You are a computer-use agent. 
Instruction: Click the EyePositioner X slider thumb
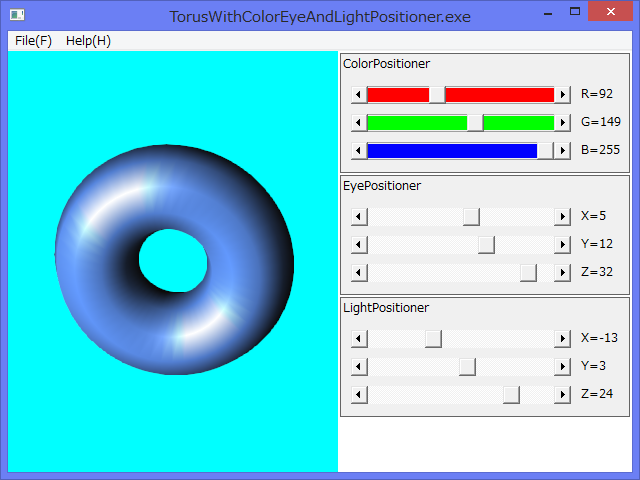pyautogui.click(x=471, y=217)
